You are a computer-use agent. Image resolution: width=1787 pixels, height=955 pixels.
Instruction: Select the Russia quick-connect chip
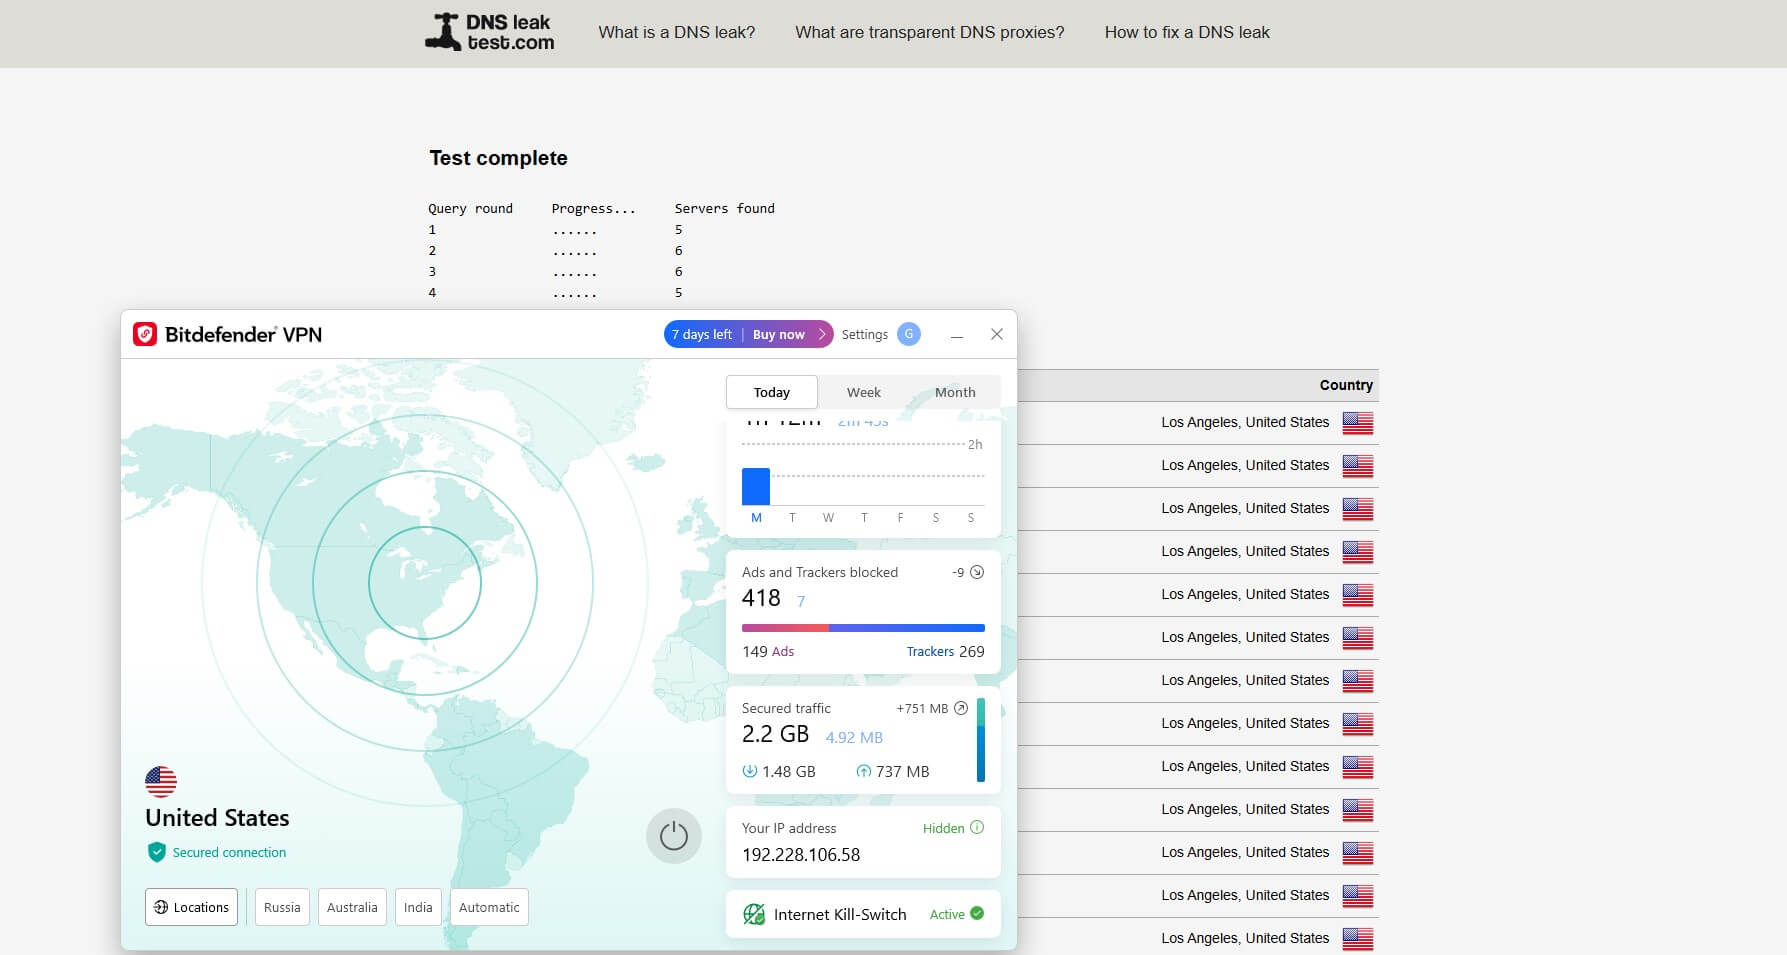[282, 907]
